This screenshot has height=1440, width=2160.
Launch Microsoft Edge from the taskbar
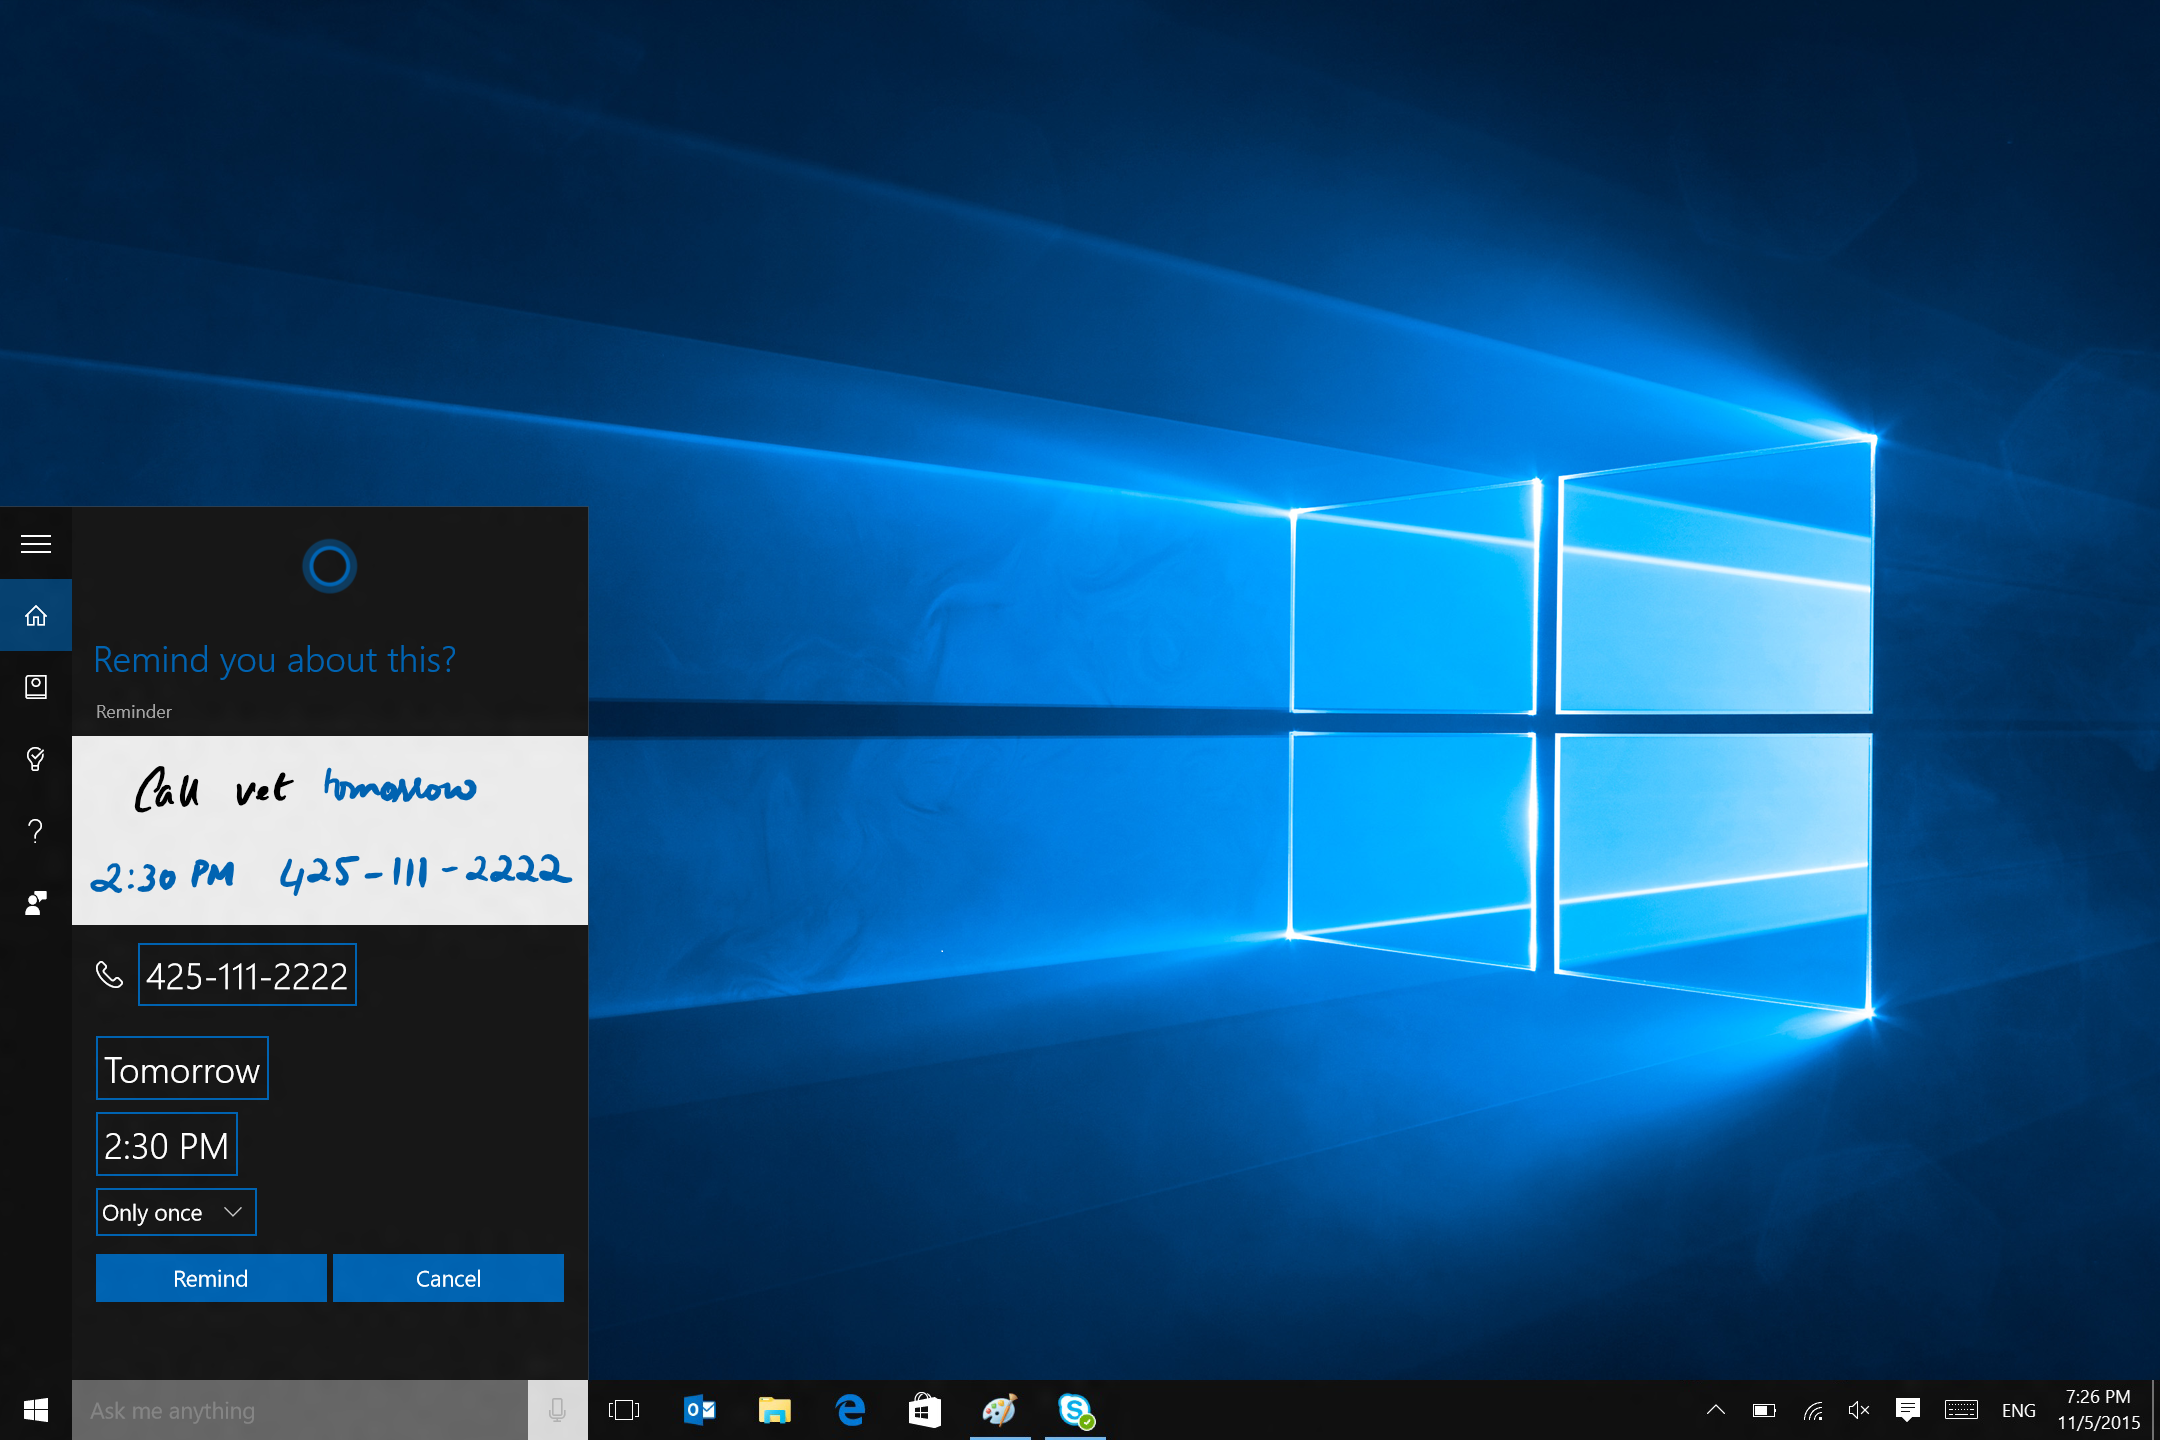click(x=849, y=1410)
